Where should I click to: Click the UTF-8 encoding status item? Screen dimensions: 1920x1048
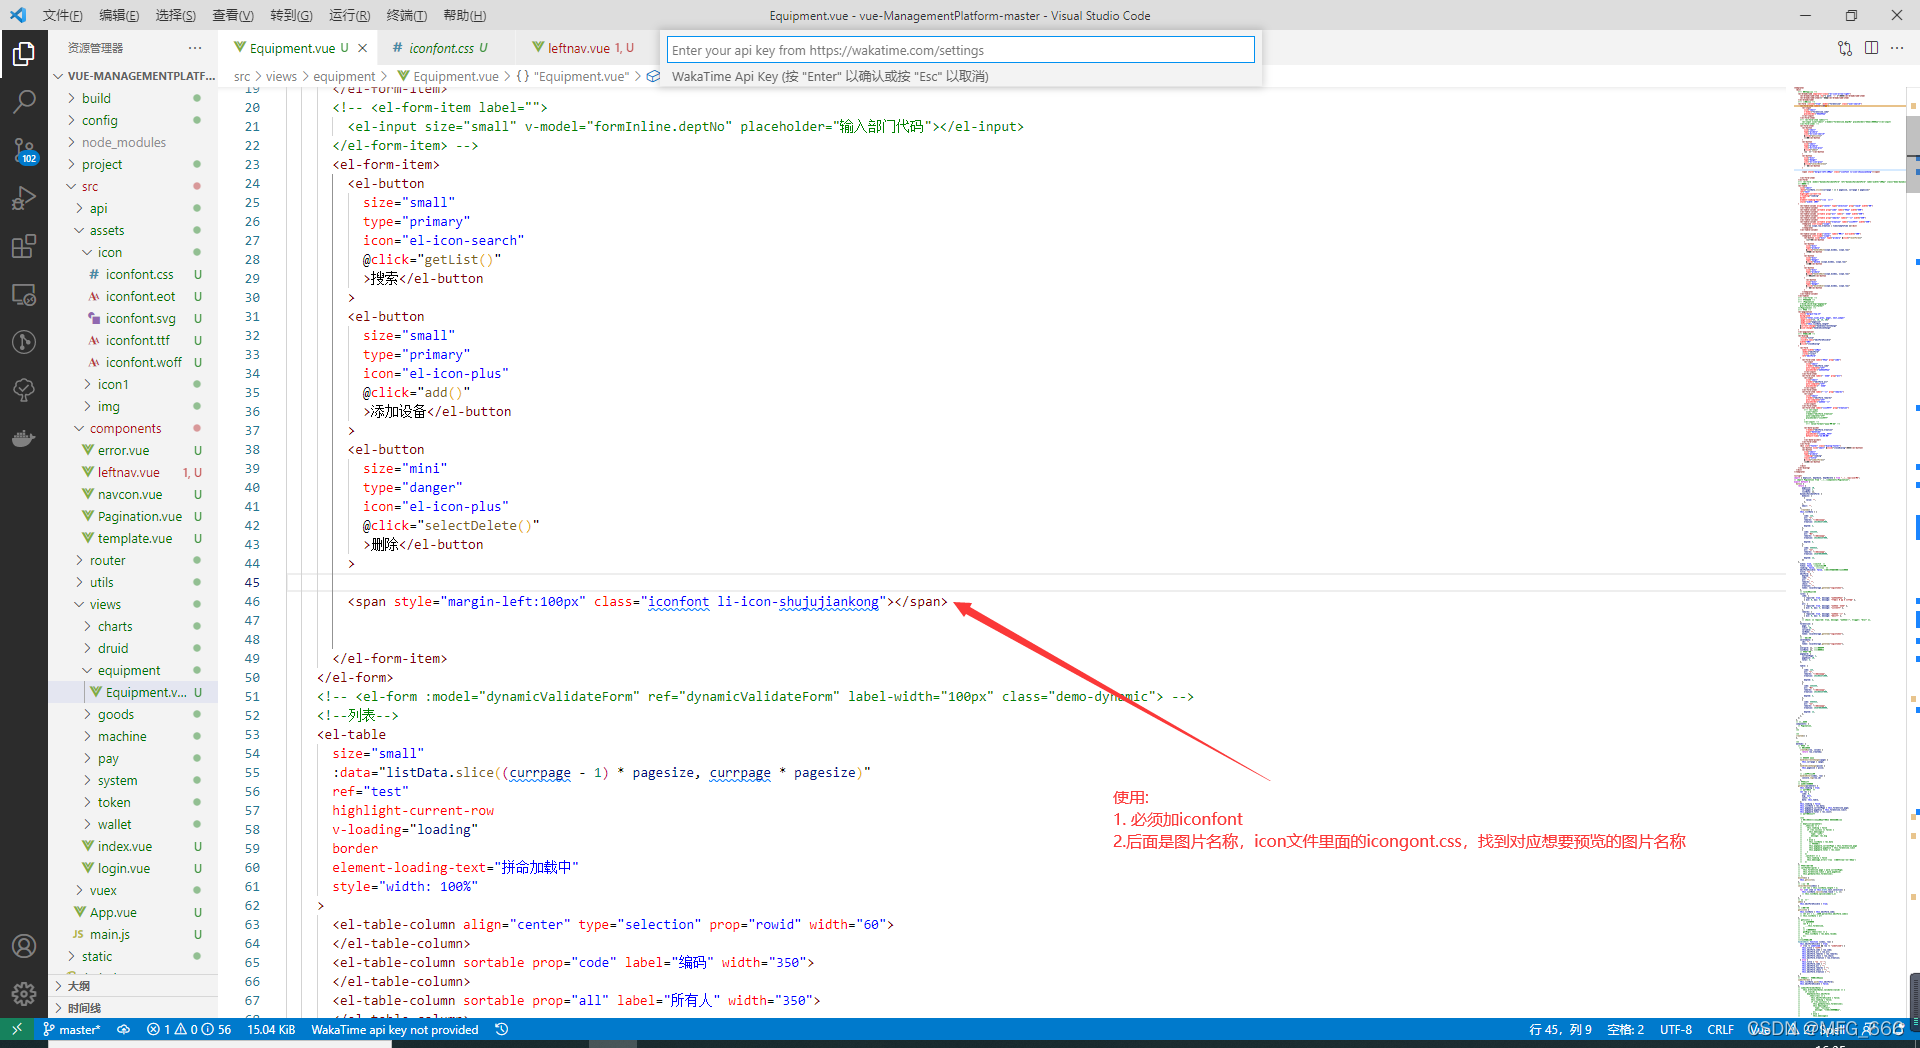tap(1676, 1029)
